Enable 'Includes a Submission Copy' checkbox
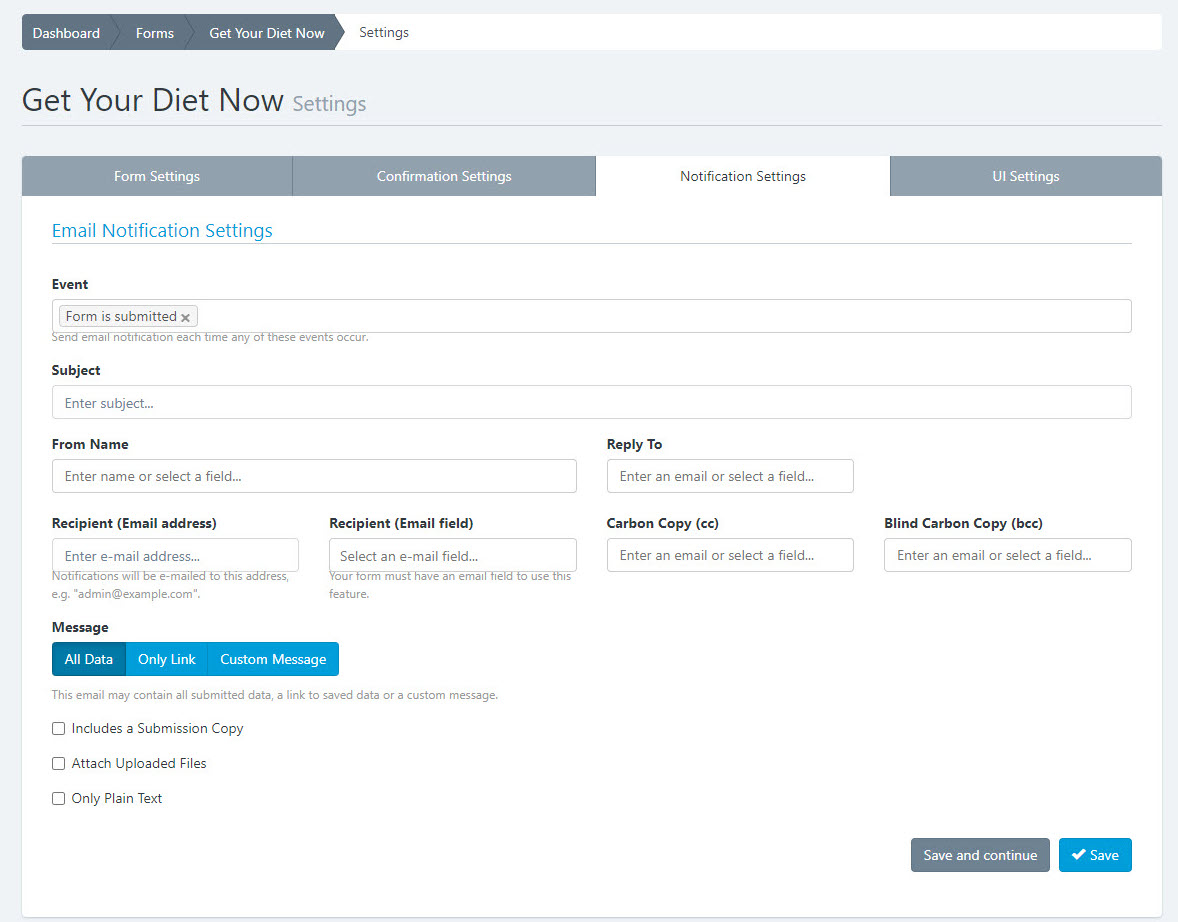The image size is (1178, 922). coord(59,729)
